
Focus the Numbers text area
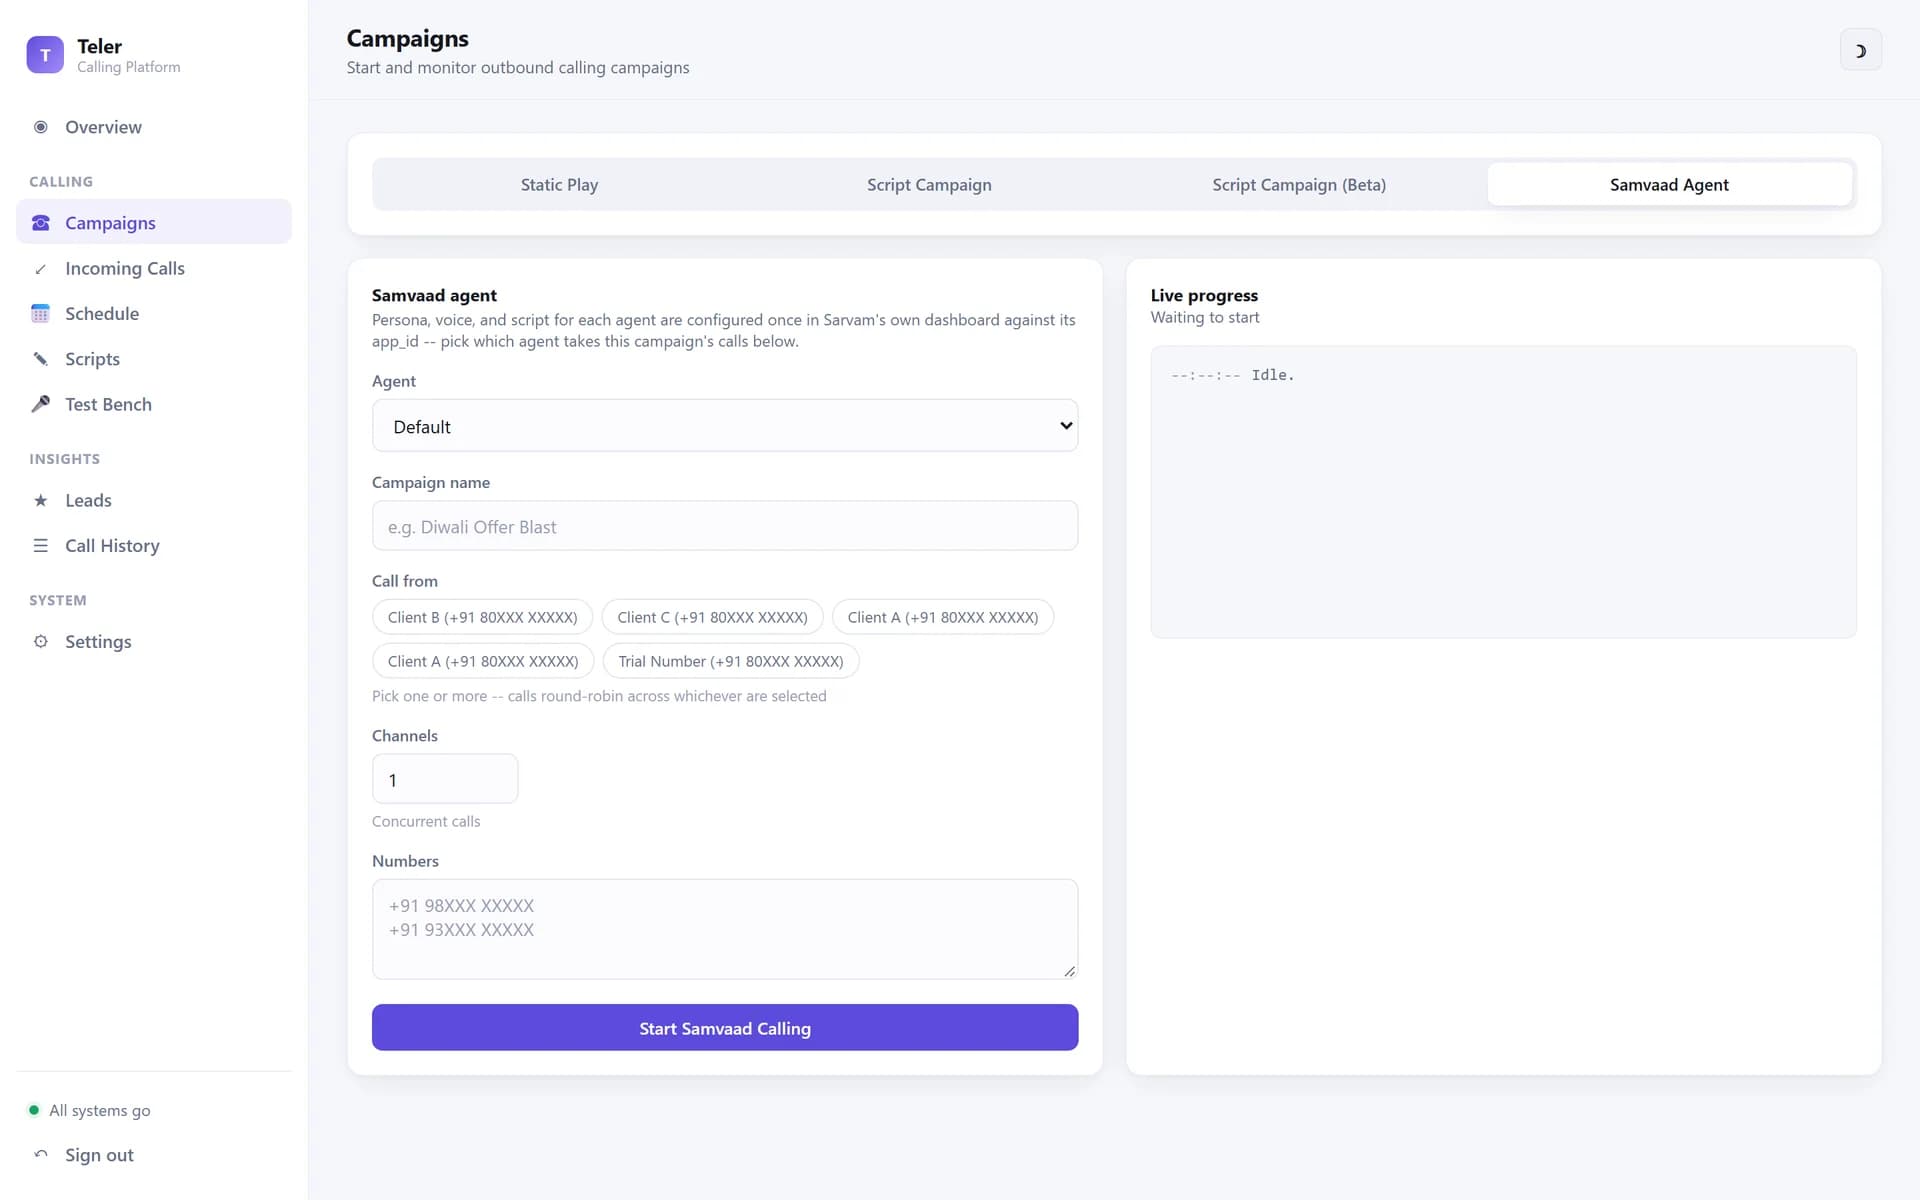(725, 929)
